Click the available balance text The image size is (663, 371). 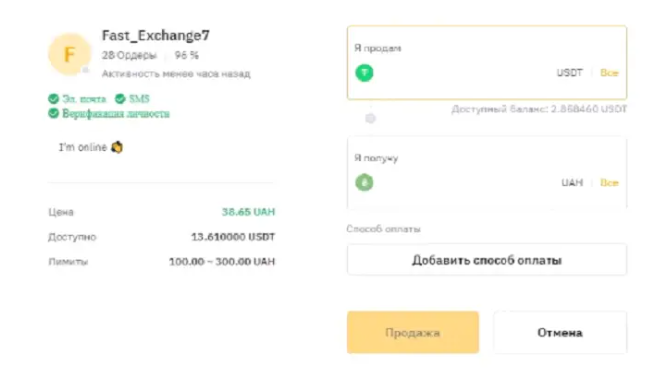point(539,109)
